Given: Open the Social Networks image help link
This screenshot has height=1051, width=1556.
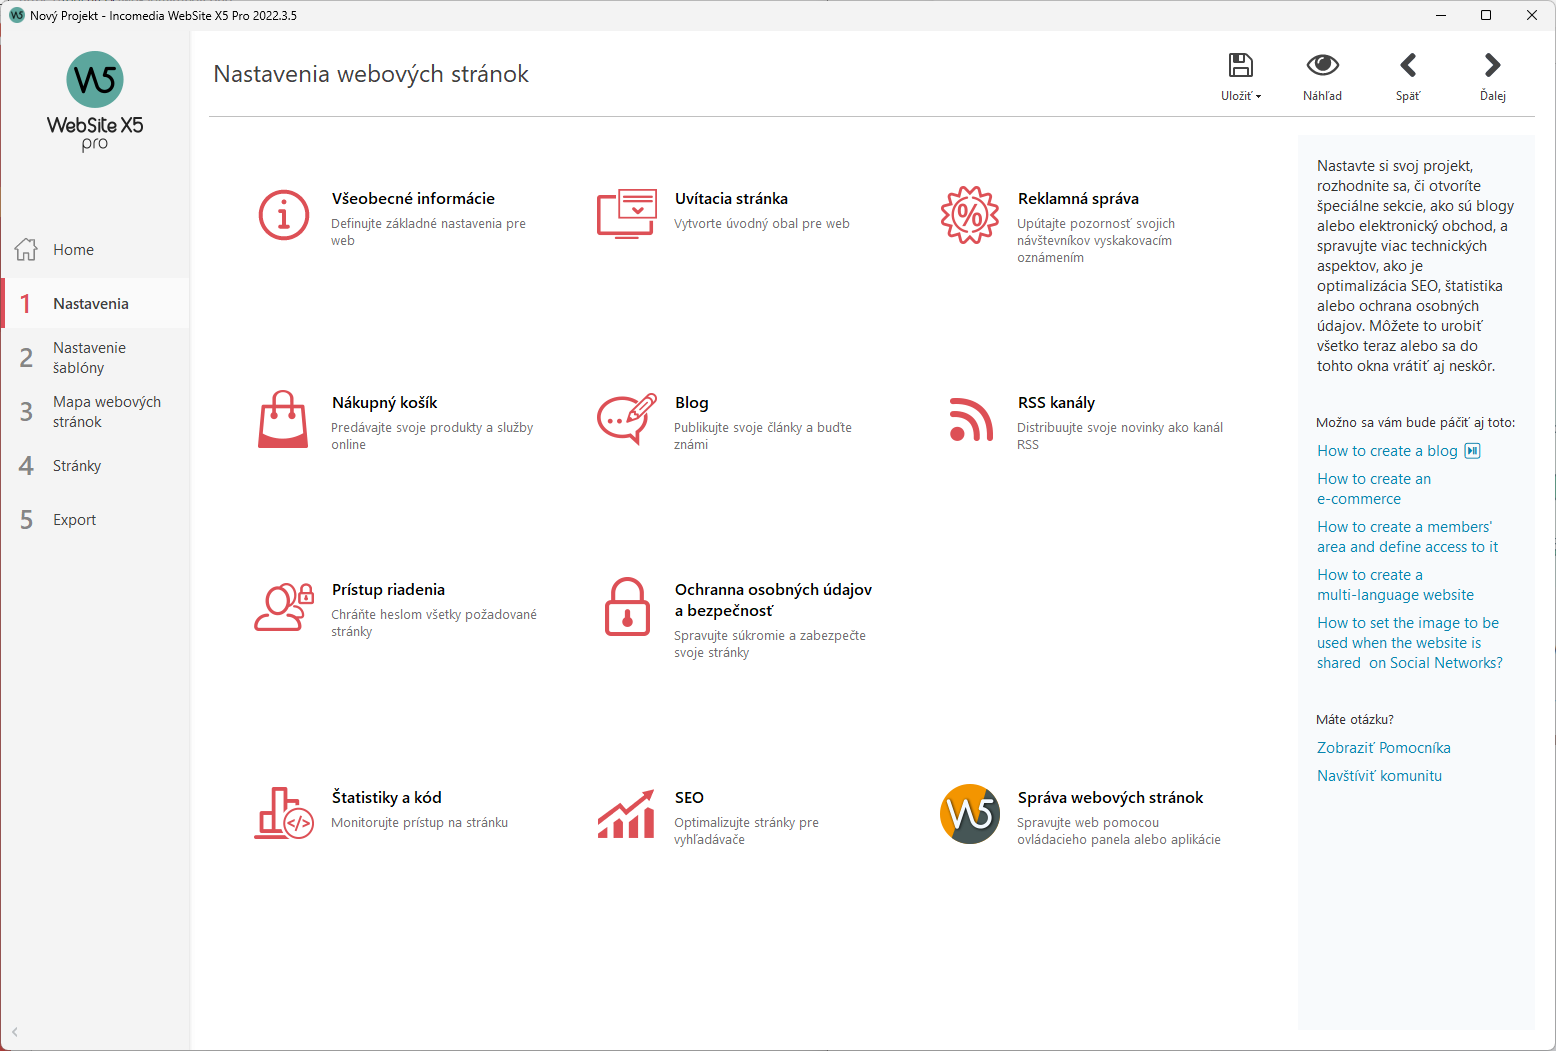Looking at the screenshot, I should point(1409,643).
